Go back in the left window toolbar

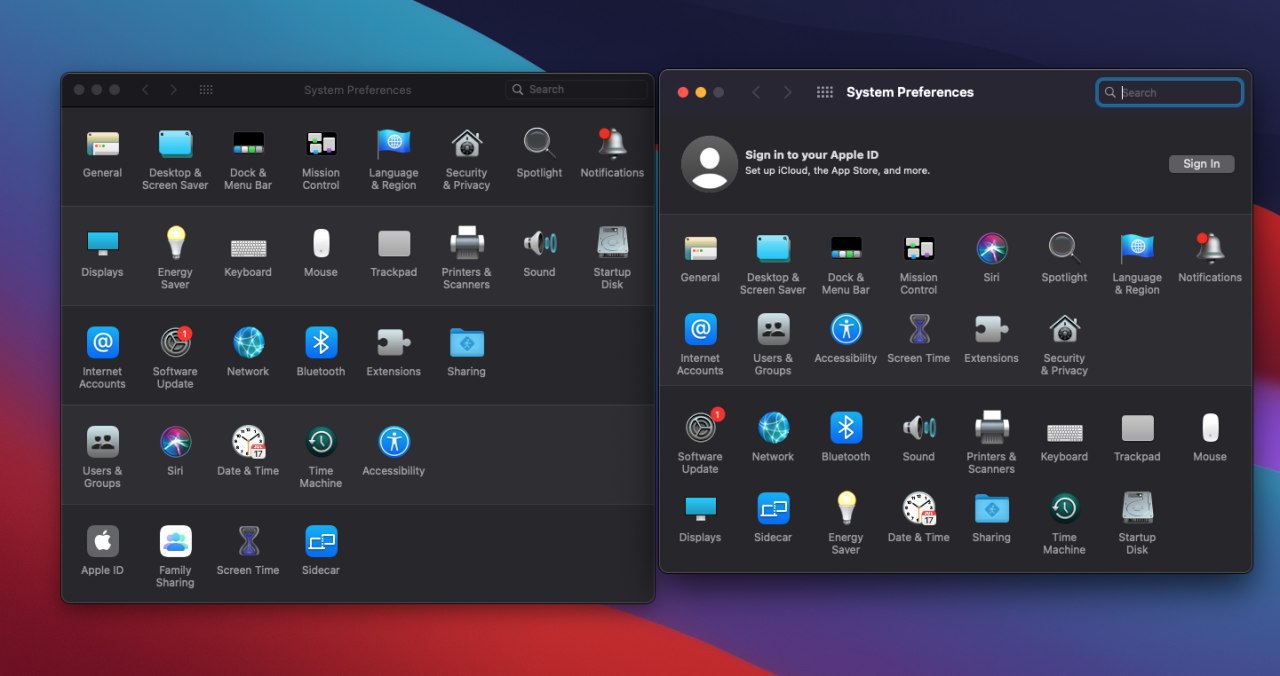pos(145,89)
